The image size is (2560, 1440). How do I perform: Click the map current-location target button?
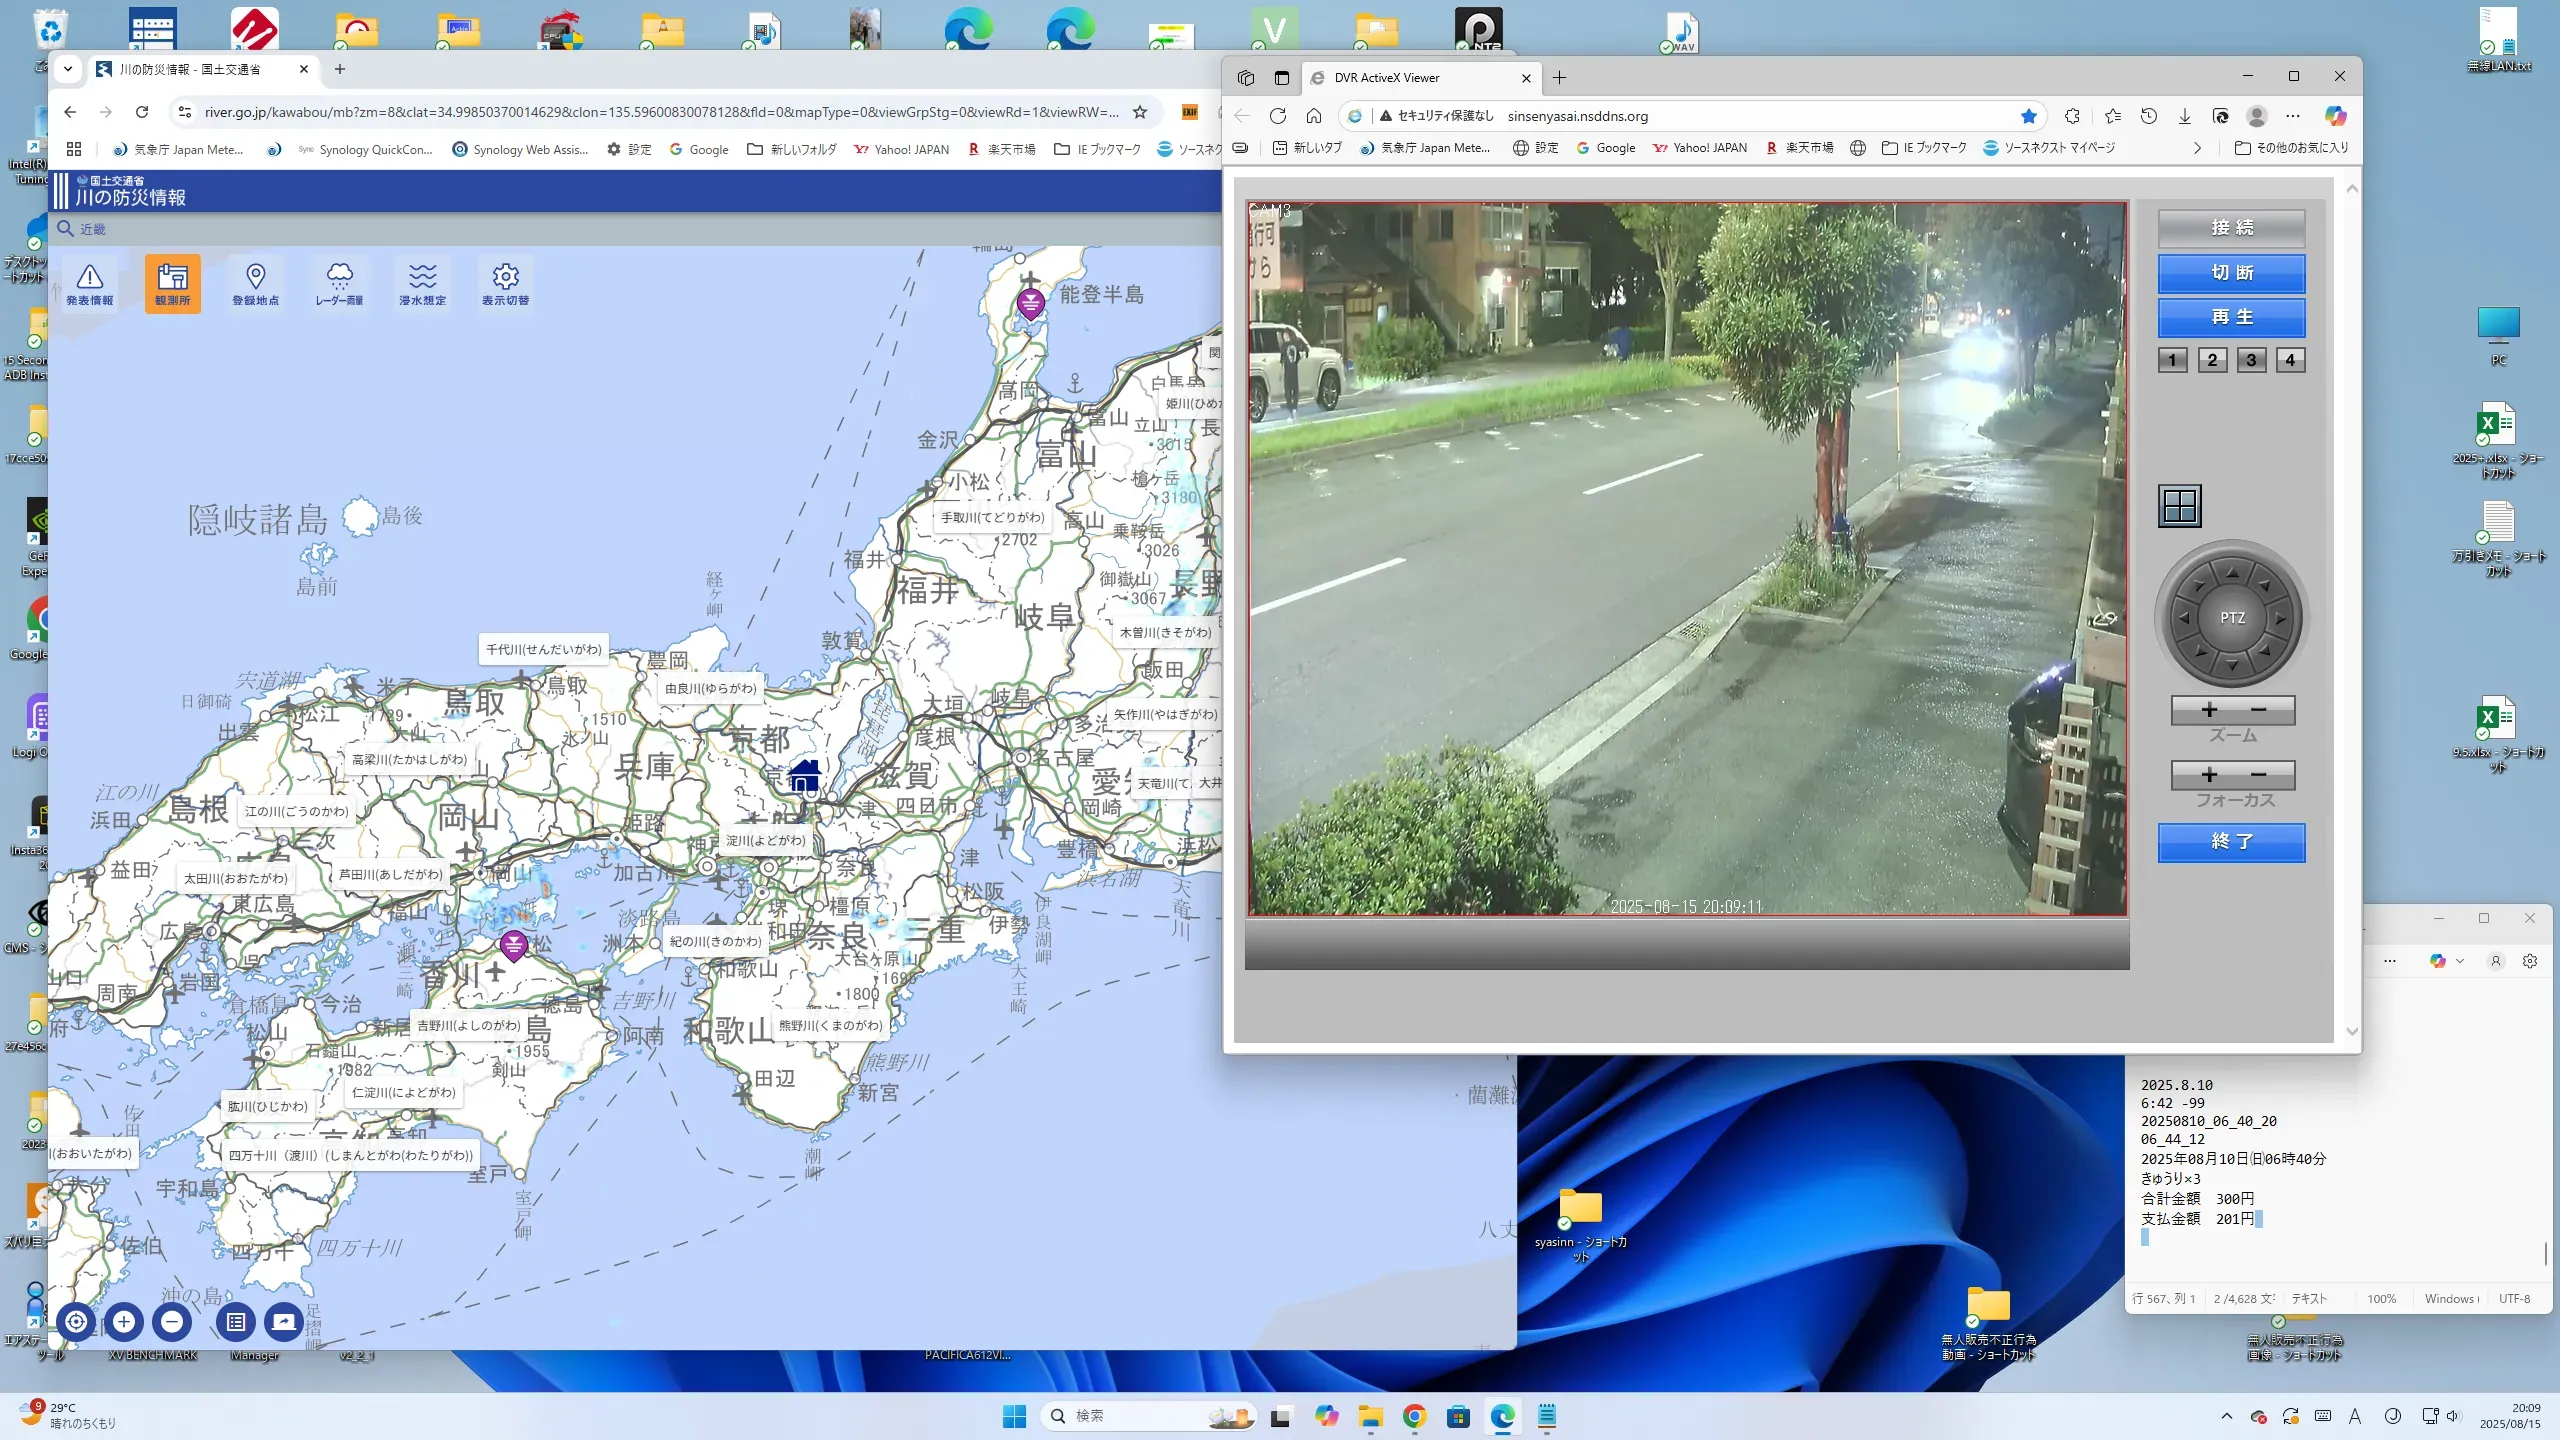pos(76,1322)
